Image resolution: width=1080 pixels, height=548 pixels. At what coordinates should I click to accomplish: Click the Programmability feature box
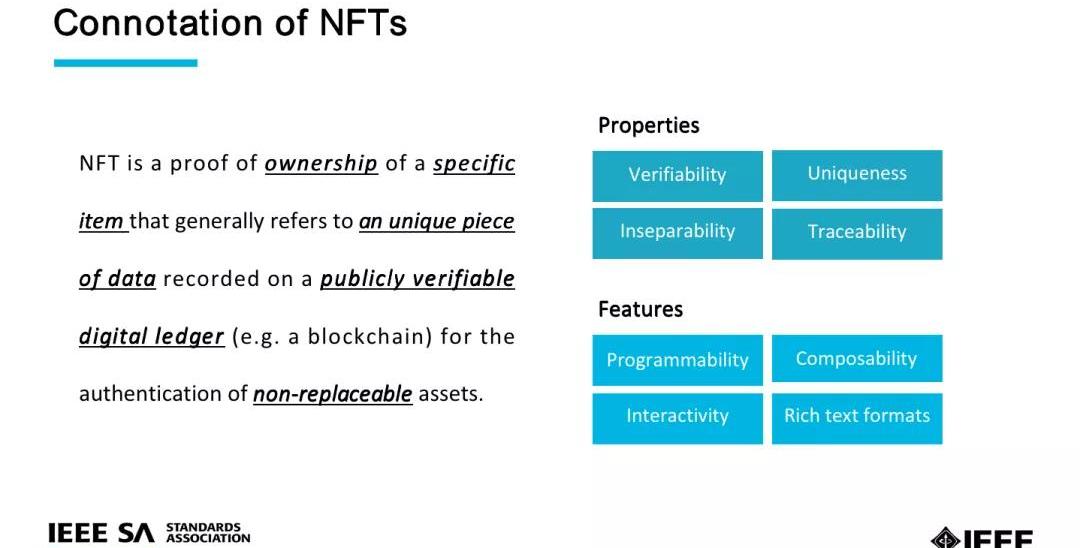click(x=677, y=360)
